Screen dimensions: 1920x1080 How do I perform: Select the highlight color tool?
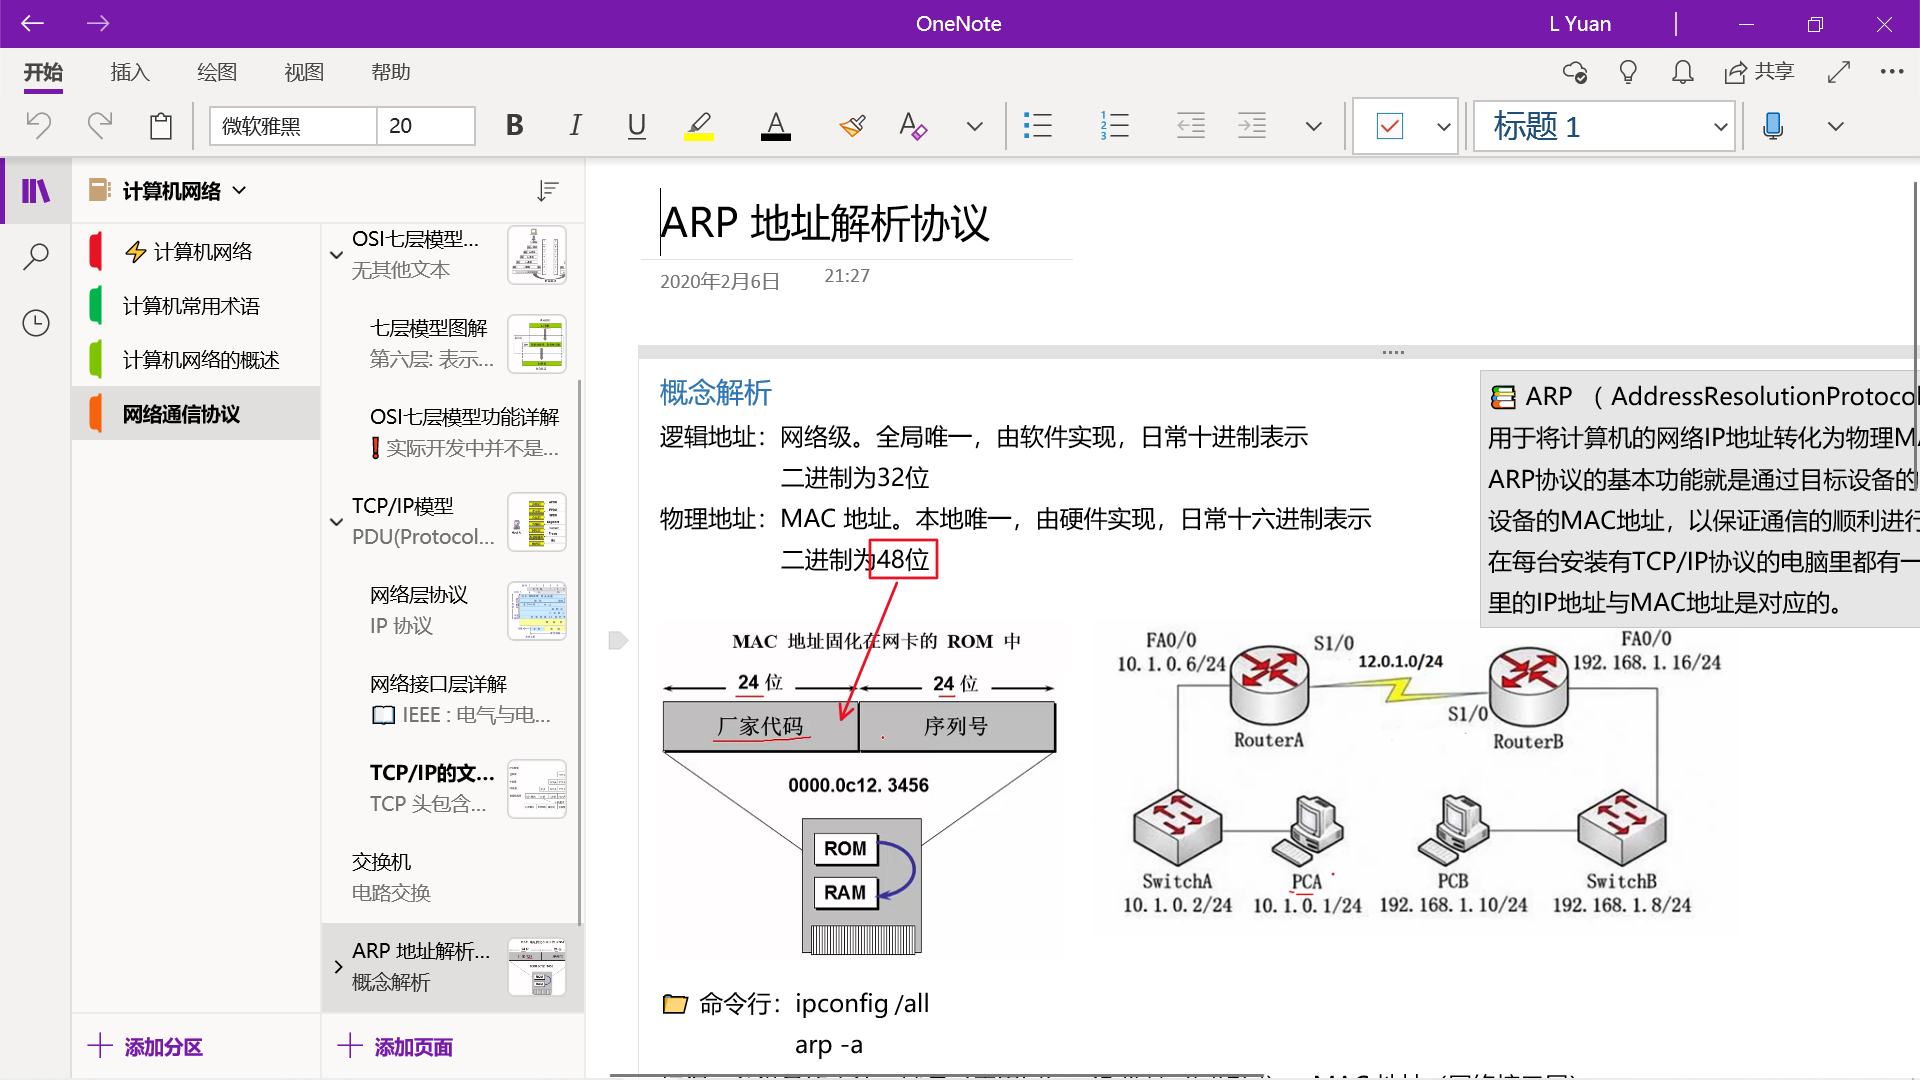click(700, 125)
